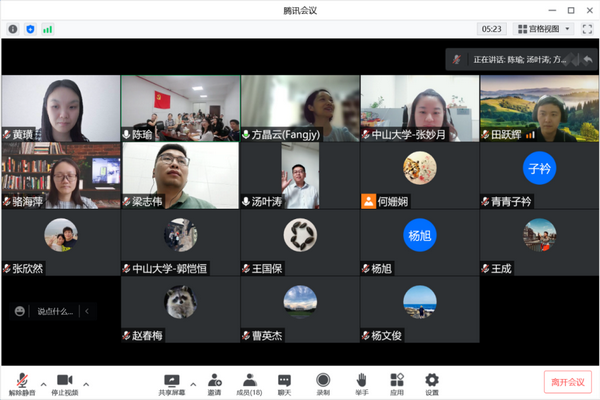Unmute microphone (解除静音)
This screenshot has height=400, width=600.
[x=22, y=384]
